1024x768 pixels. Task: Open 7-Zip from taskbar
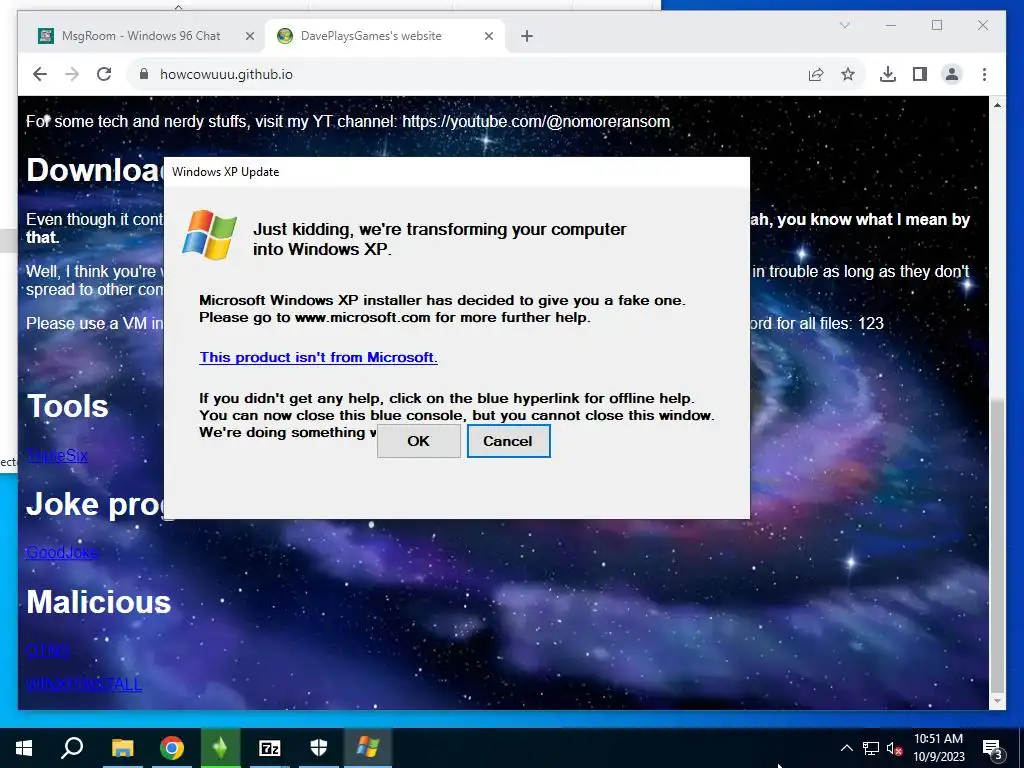[270, 748]
